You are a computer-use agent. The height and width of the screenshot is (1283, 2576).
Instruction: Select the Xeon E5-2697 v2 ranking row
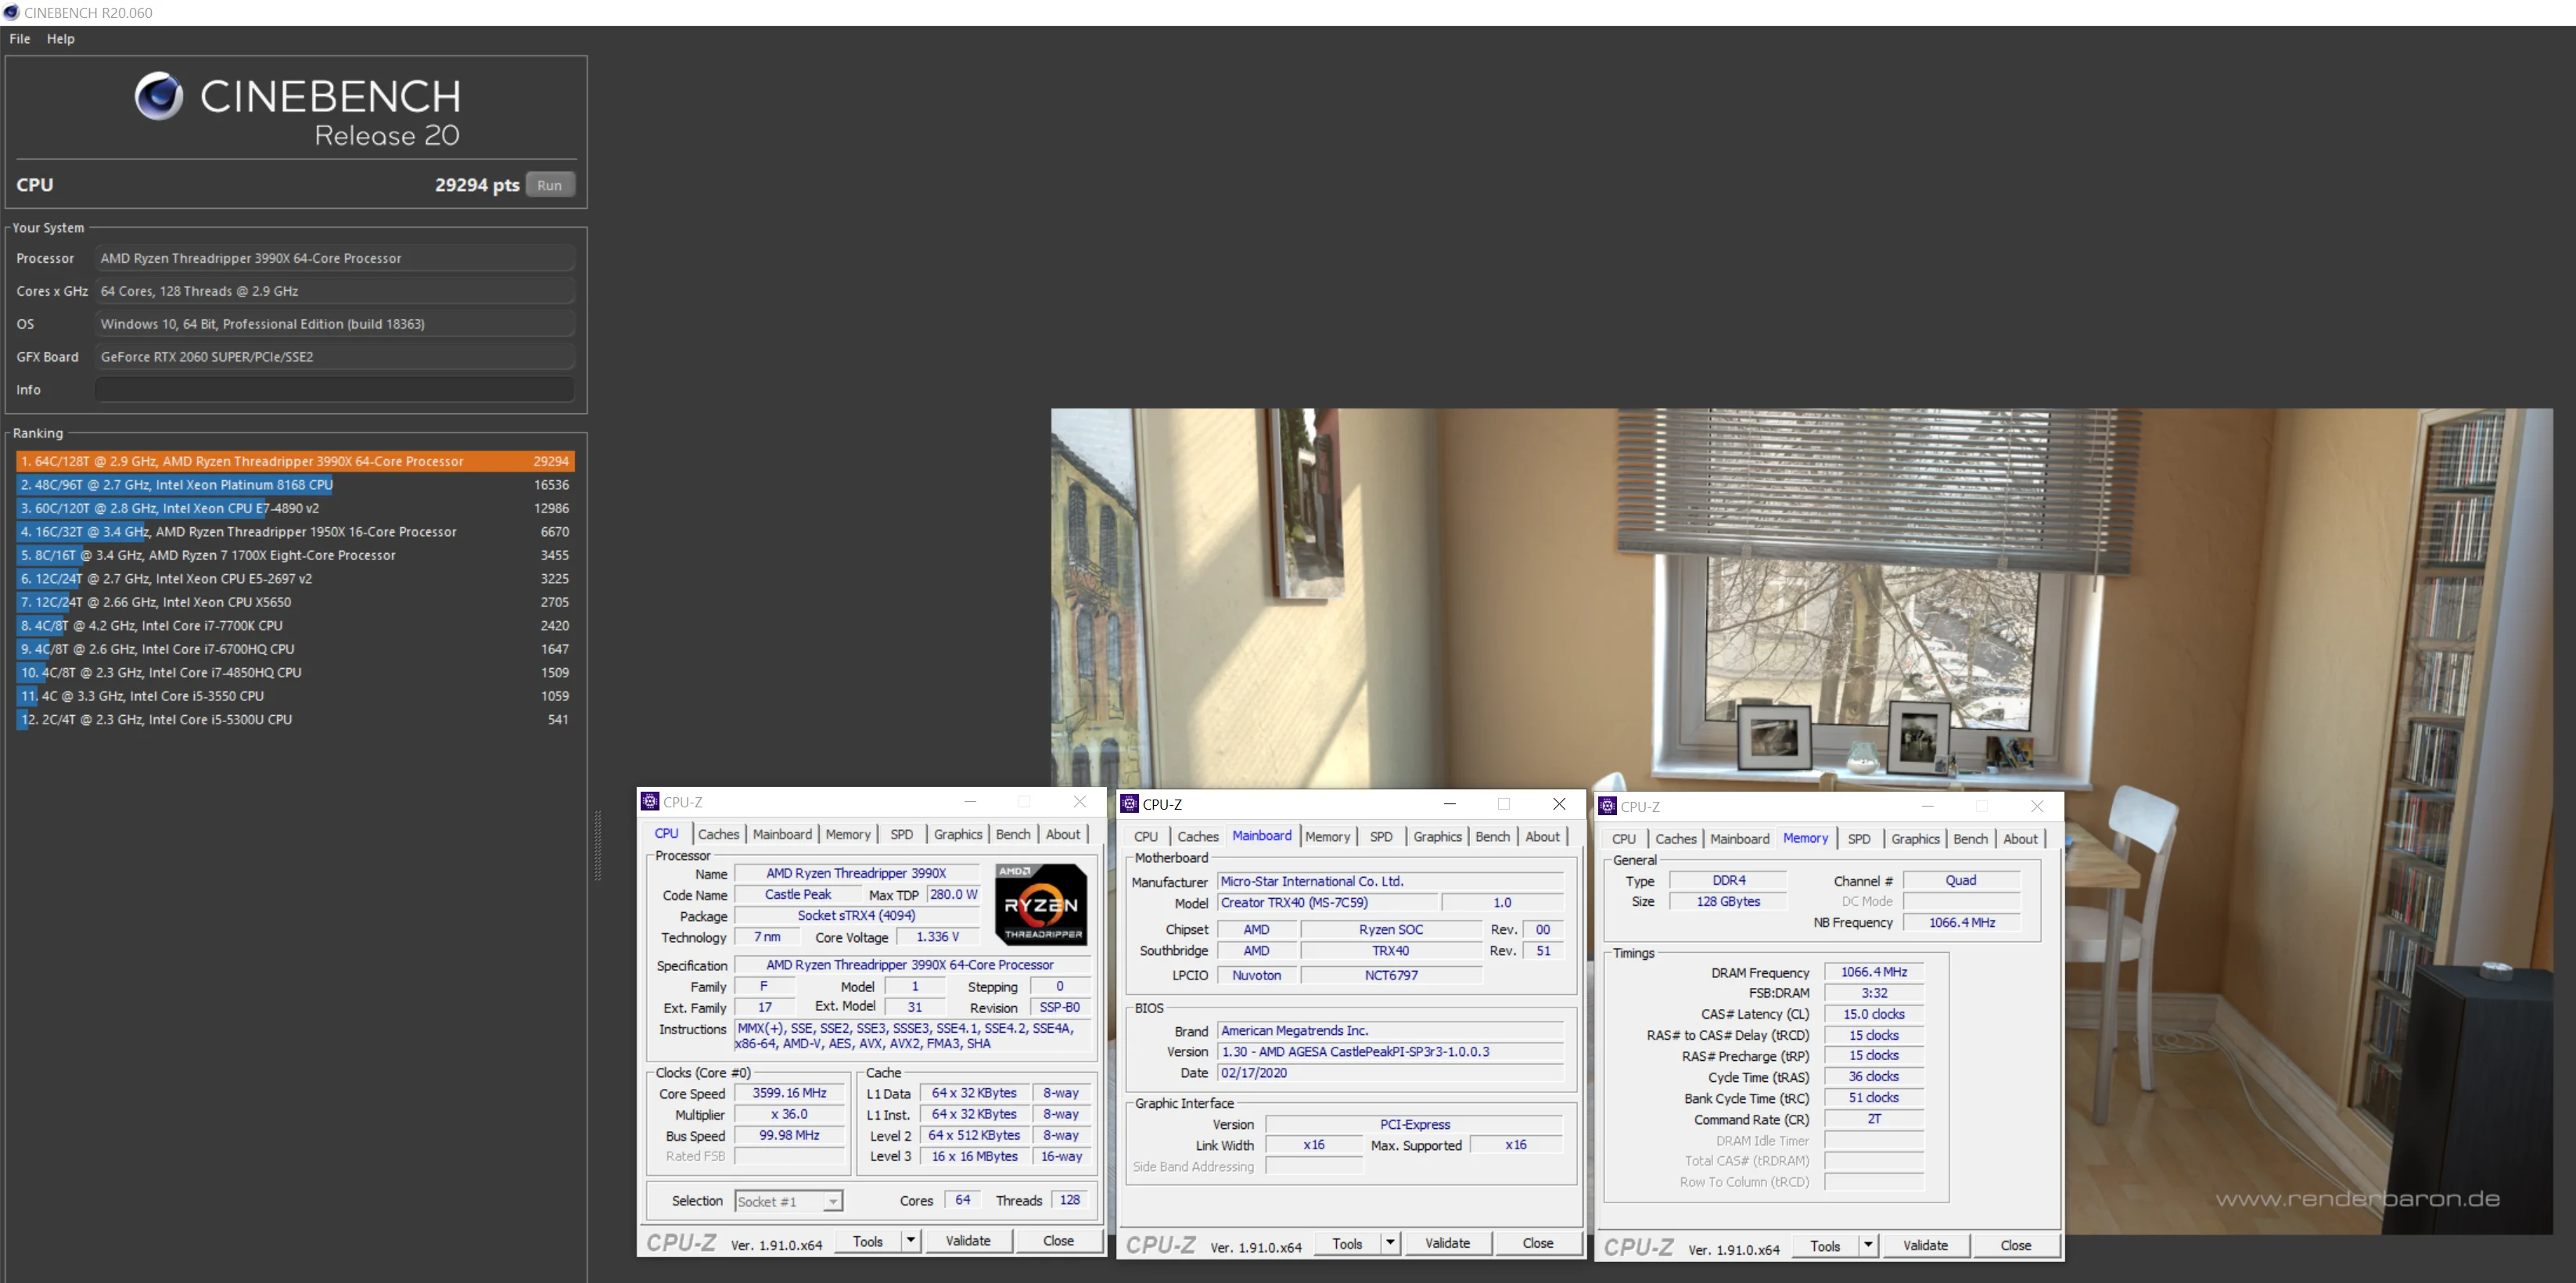coord(295,578)
